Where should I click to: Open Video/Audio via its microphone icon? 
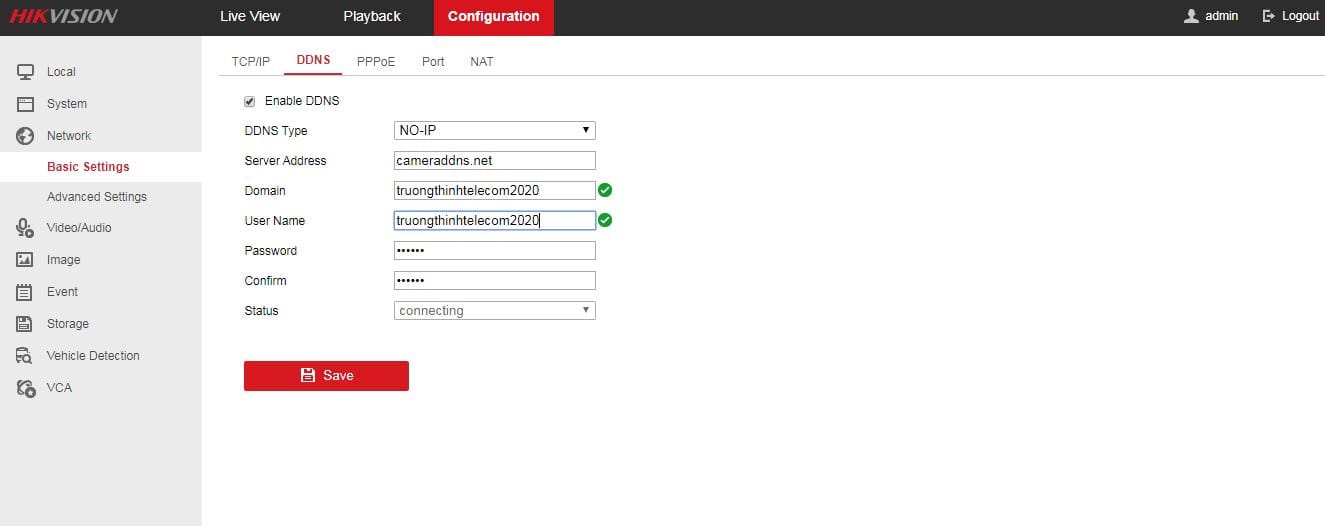(x=26, y=228)
